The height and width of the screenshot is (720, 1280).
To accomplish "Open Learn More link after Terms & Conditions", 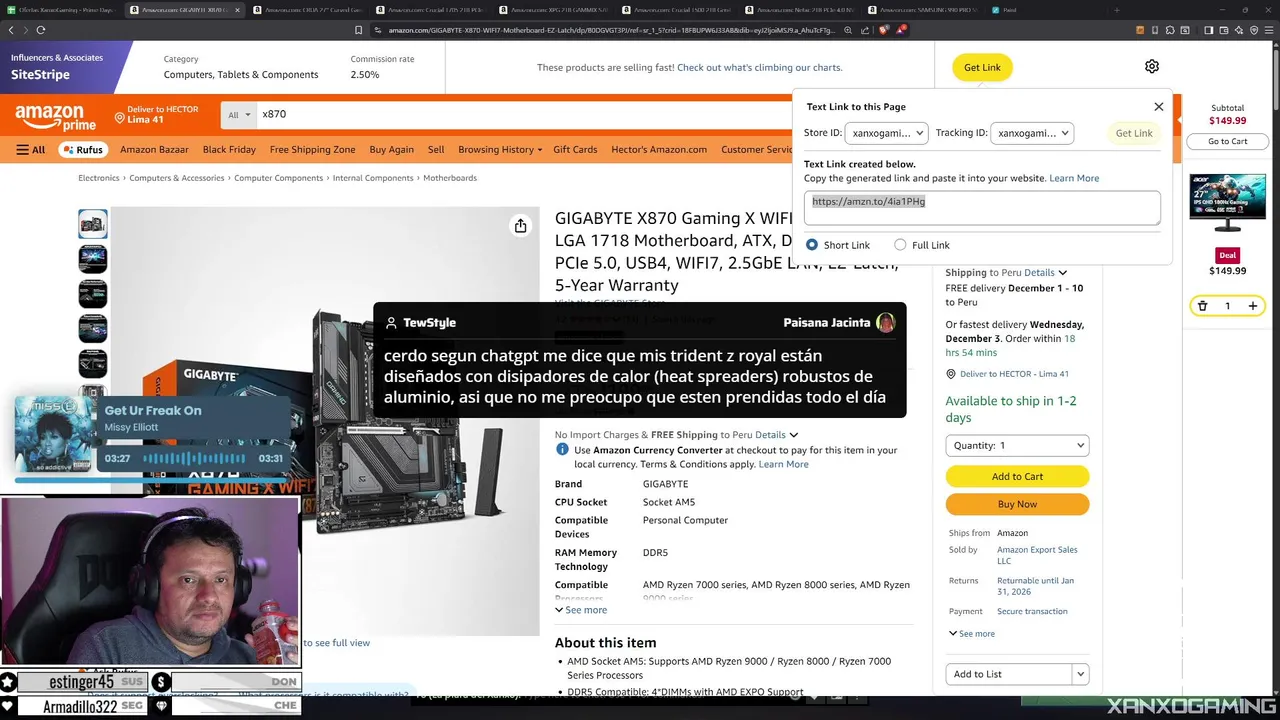I will [x=783, y=464].
